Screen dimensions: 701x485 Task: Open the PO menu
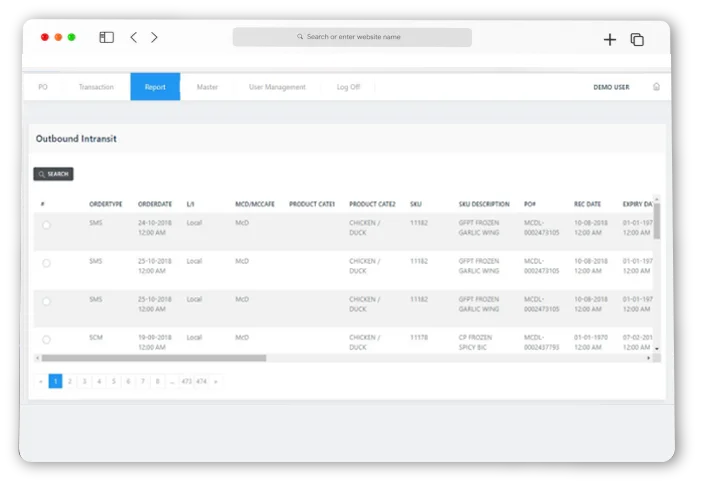pos(43,87)
